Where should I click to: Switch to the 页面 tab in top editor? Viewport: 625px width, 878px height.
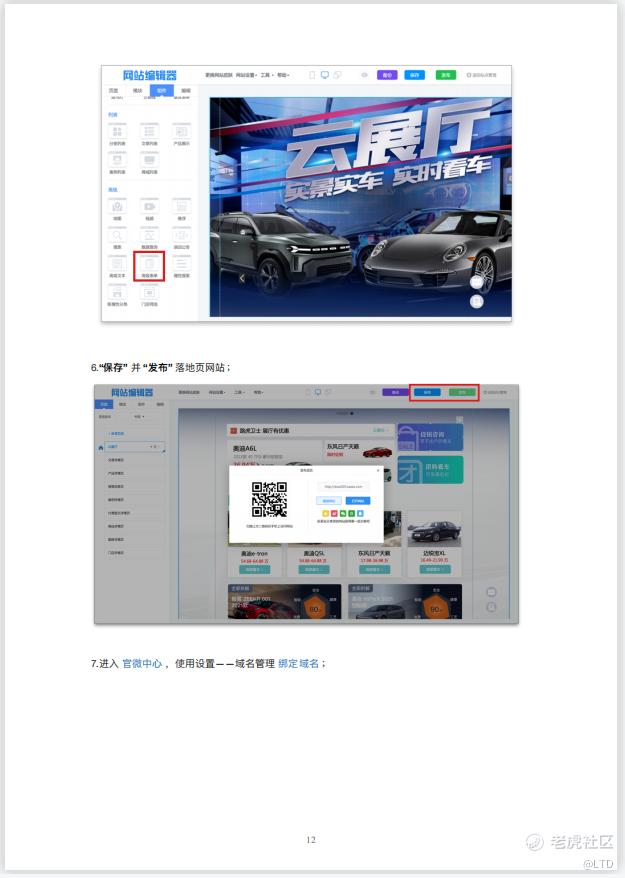(113, 91)
